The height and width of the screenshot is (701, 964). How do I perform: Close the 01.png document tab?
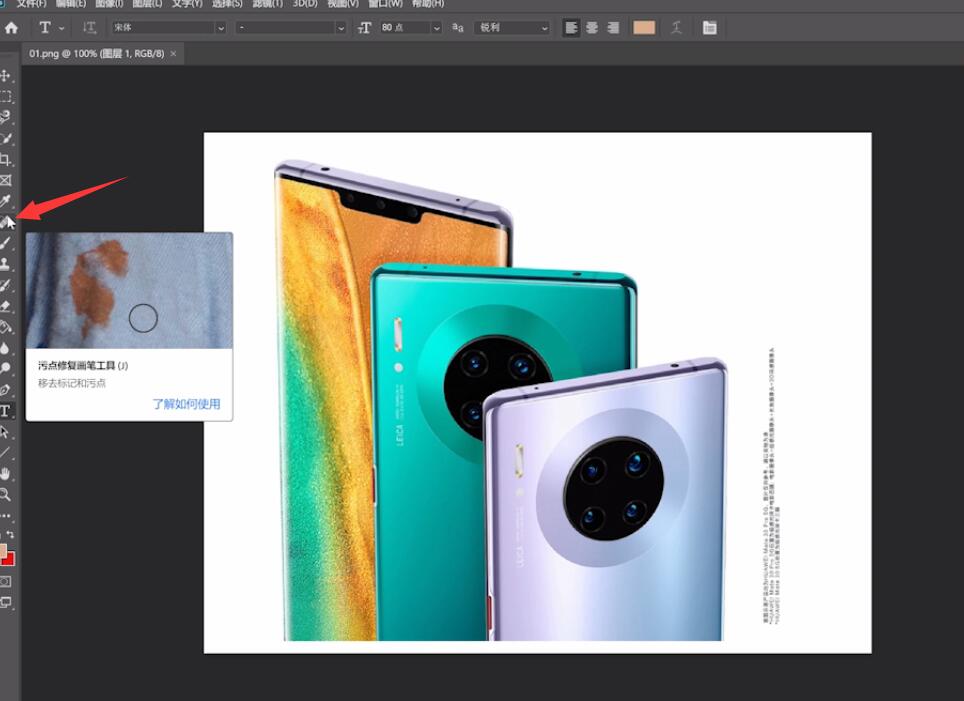pyautogui.click(x=173, y=53)
